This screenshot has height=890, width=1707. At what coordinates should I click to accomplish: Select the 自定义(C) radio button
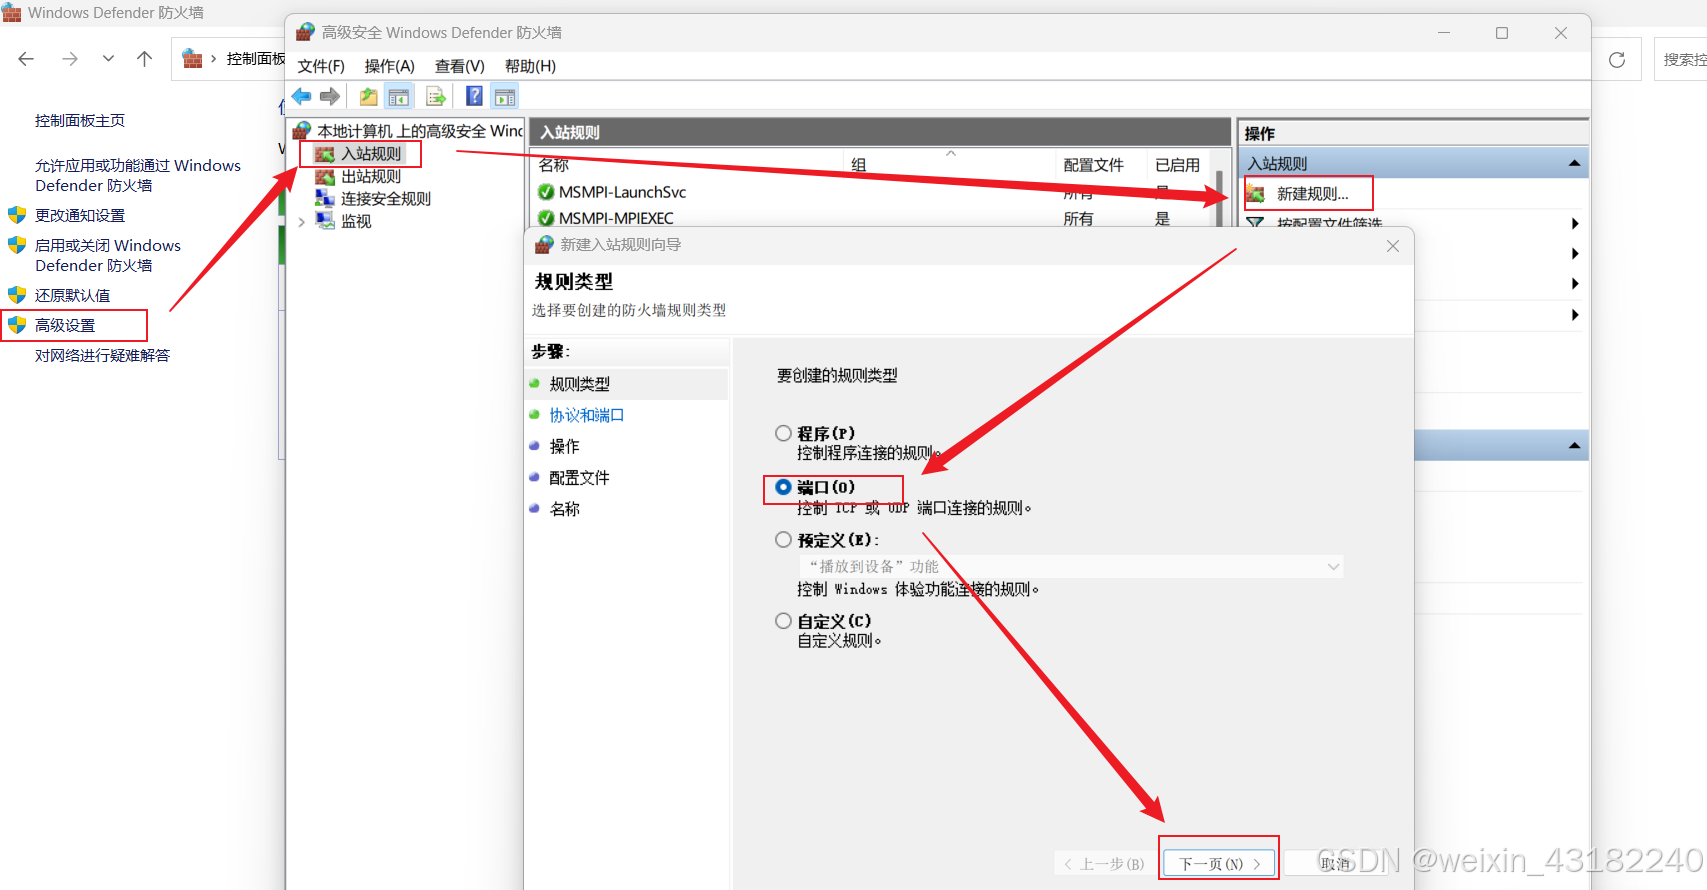coord(784,620)
